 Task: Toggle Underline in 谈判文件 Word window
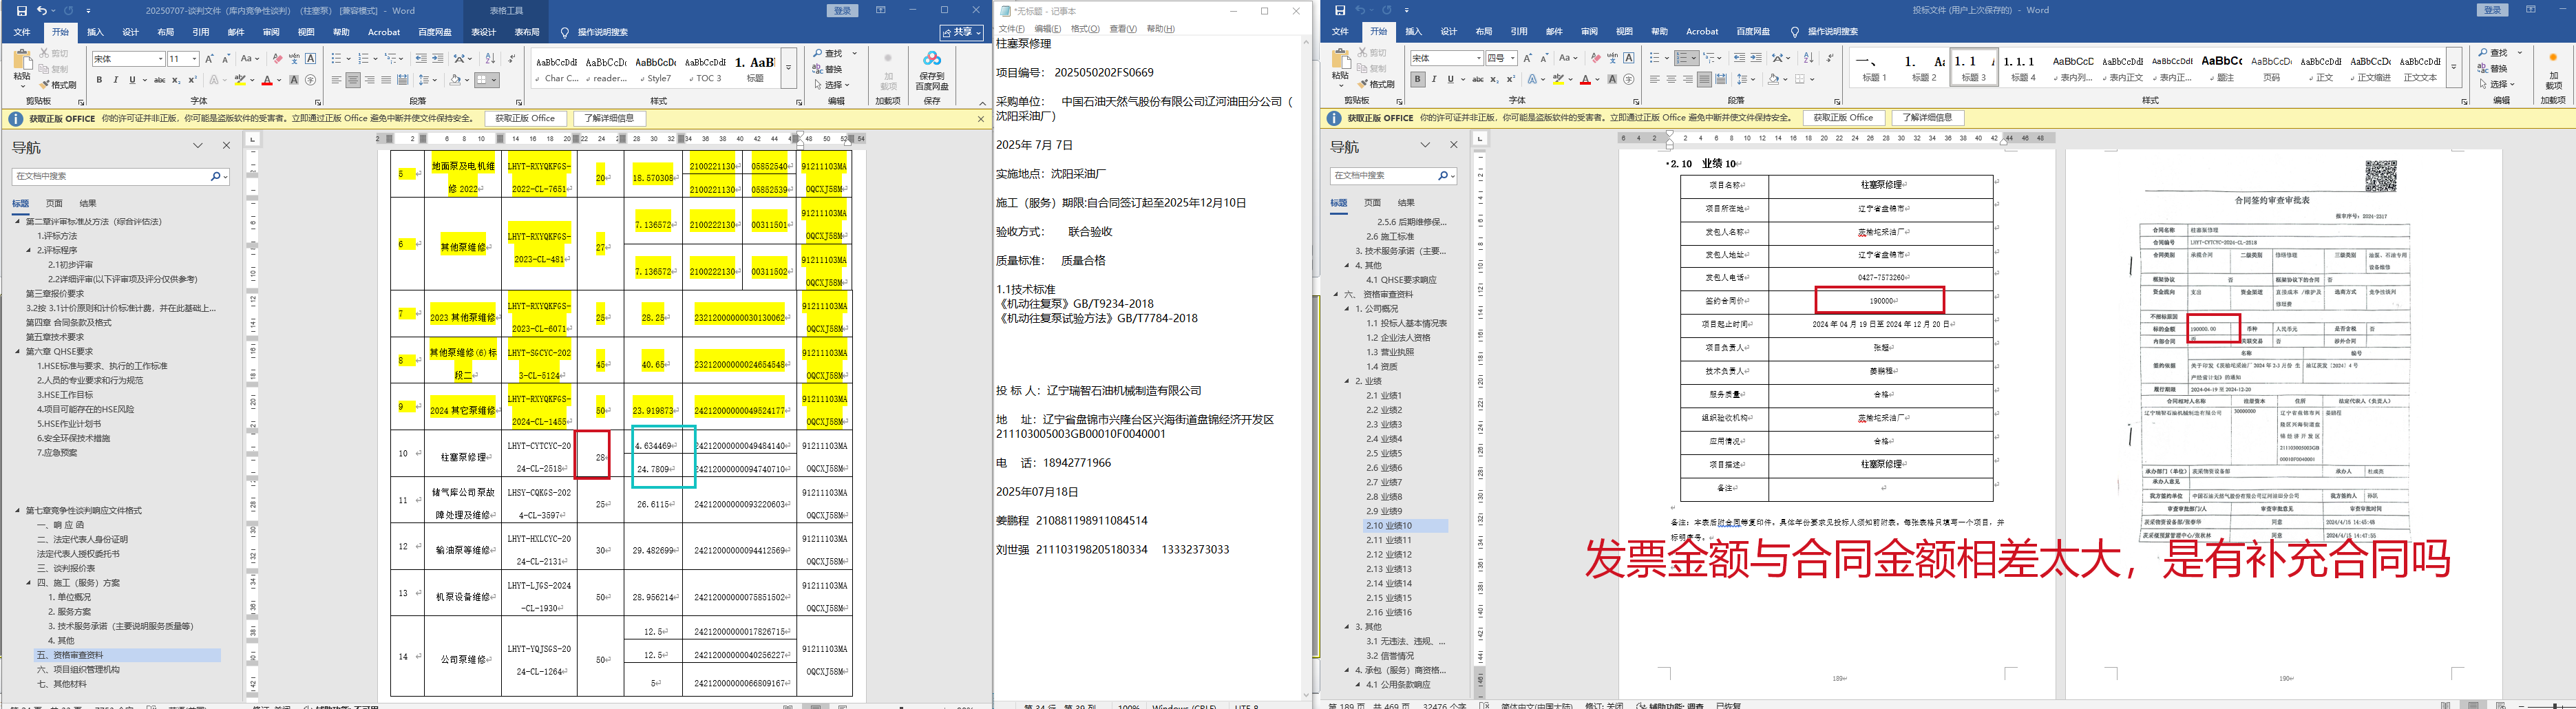[x=131, y=80]
